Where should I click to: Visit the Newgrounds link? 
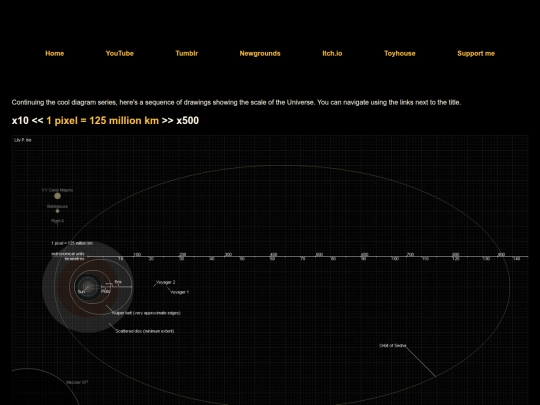tap(260, 53)
